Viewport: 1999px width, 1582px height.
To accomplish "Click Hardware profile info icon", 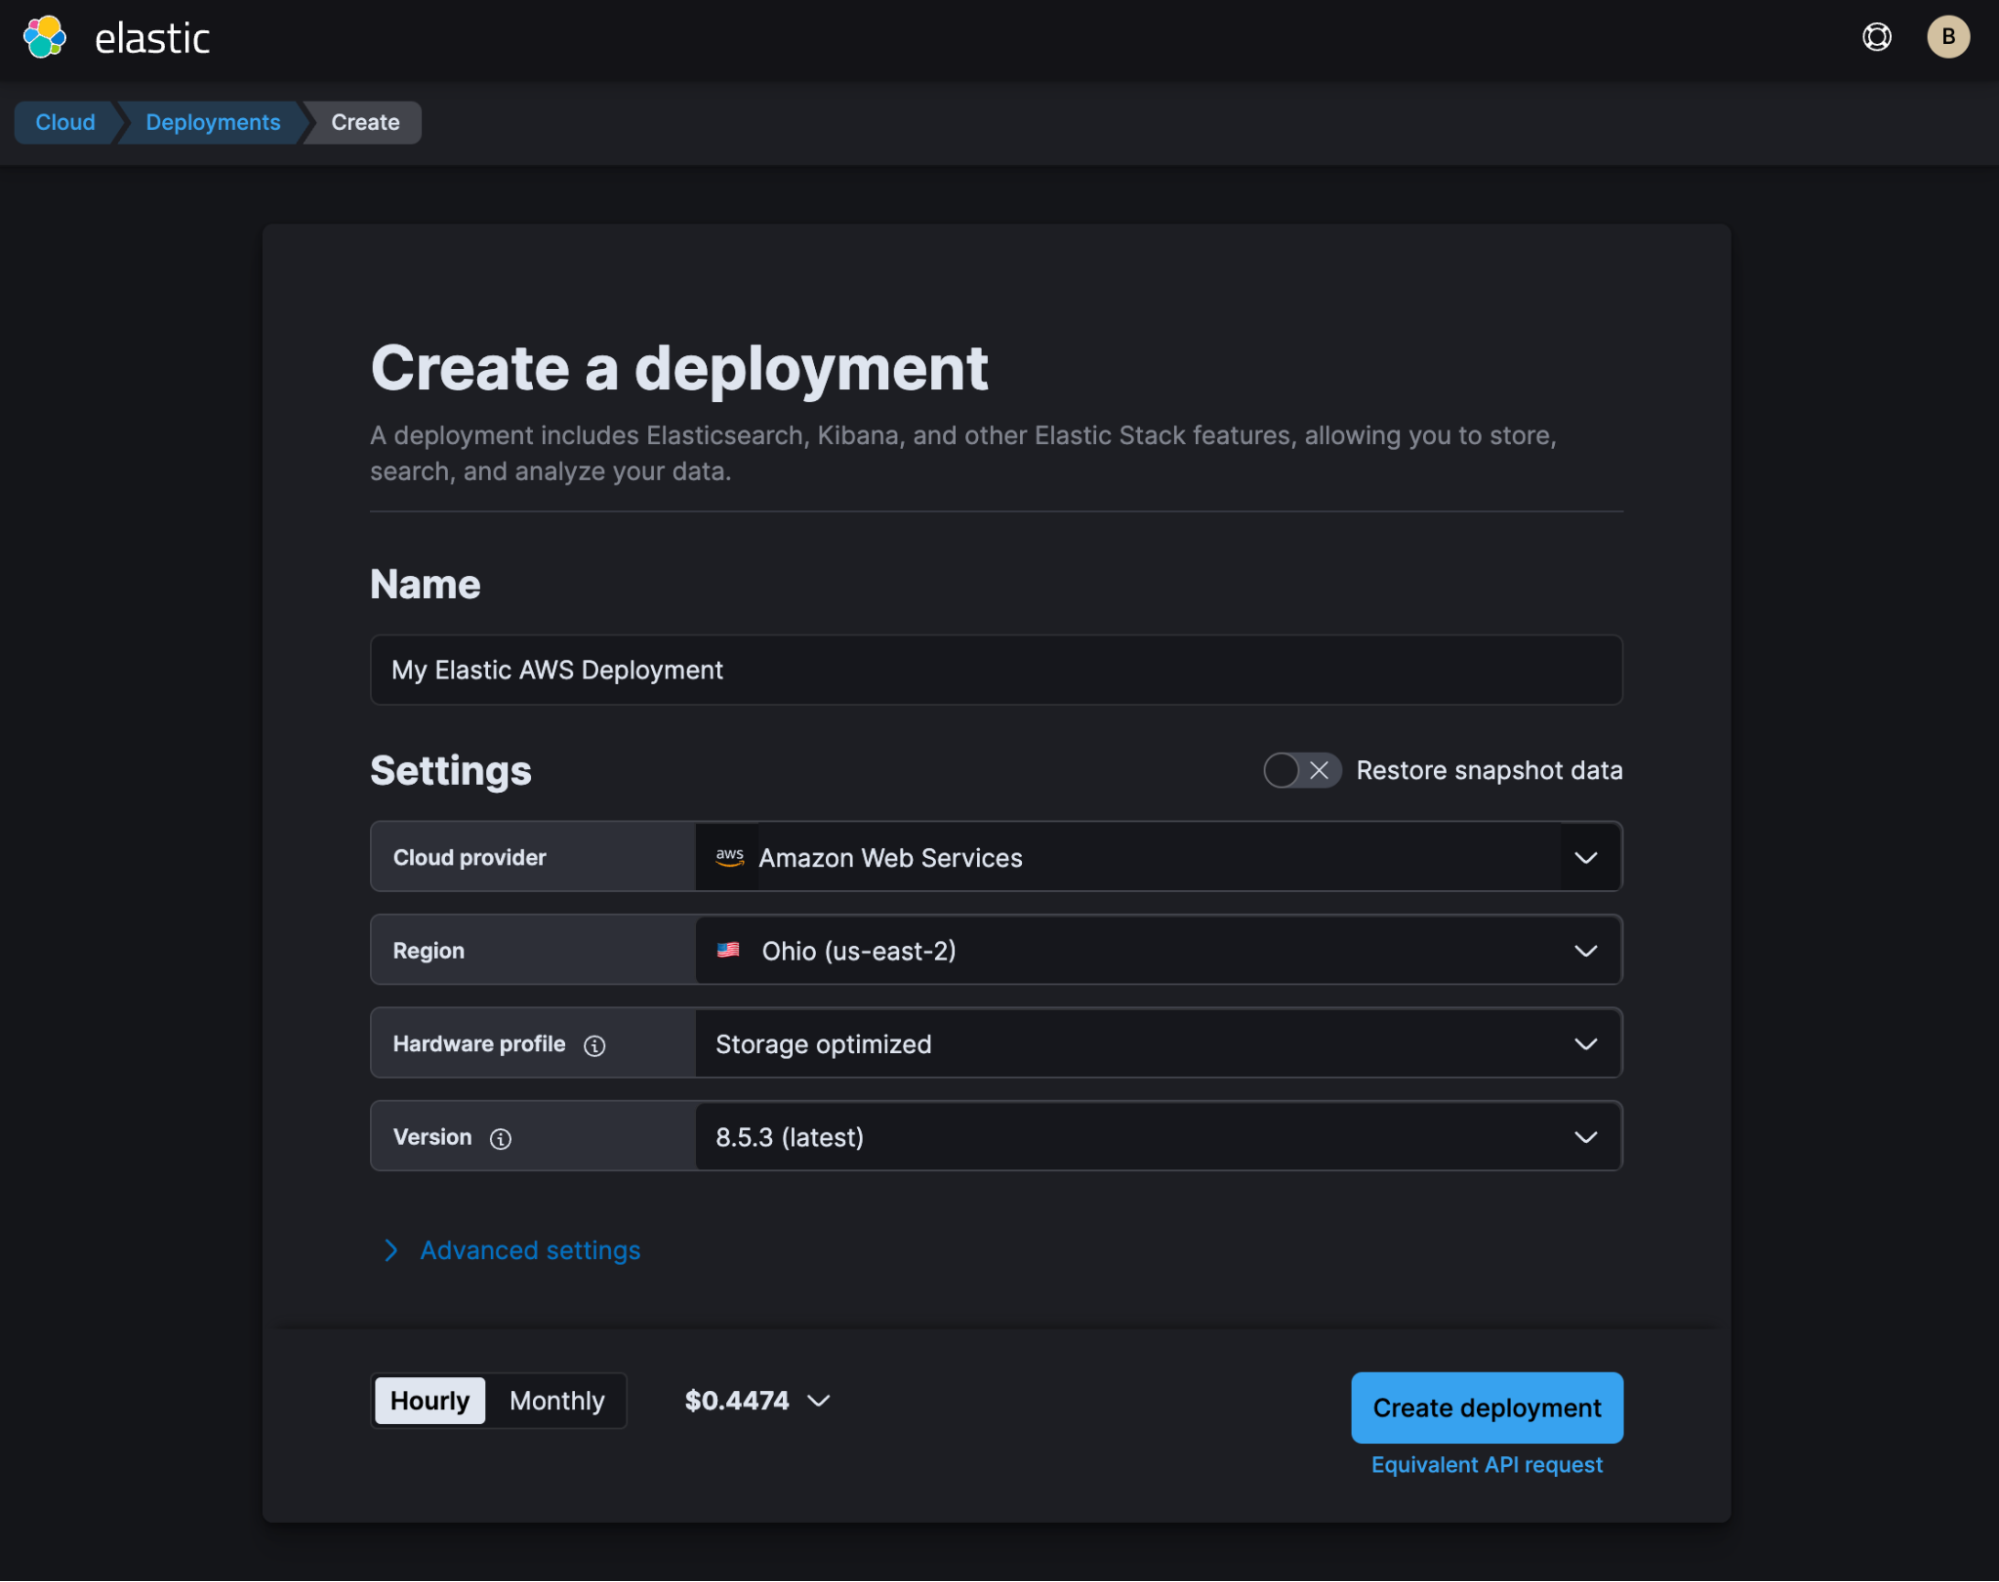I will click(x=595, y=1045).
